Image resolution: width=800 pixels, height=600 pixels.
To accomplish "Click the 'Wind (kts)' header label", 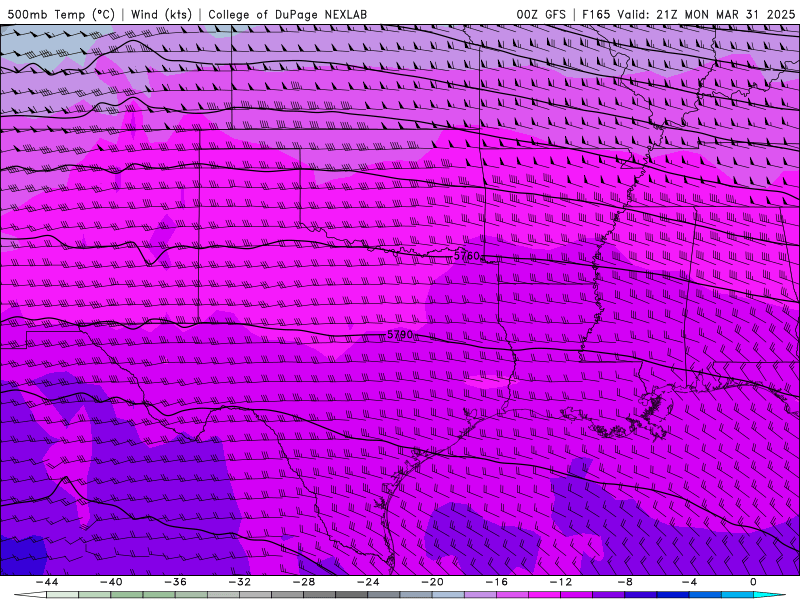I will point(161,14).
